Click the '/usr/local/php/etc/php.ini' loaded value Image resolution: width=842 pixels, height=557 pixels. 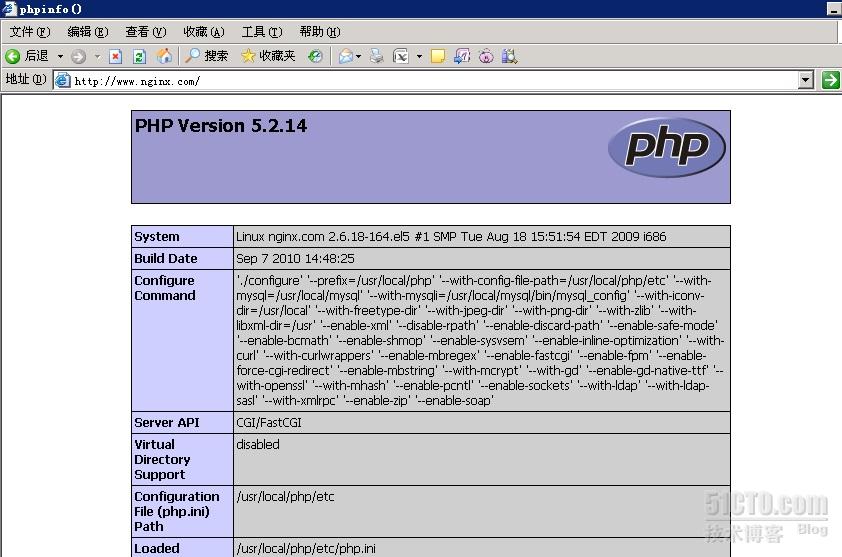click(x=306, y=549)
